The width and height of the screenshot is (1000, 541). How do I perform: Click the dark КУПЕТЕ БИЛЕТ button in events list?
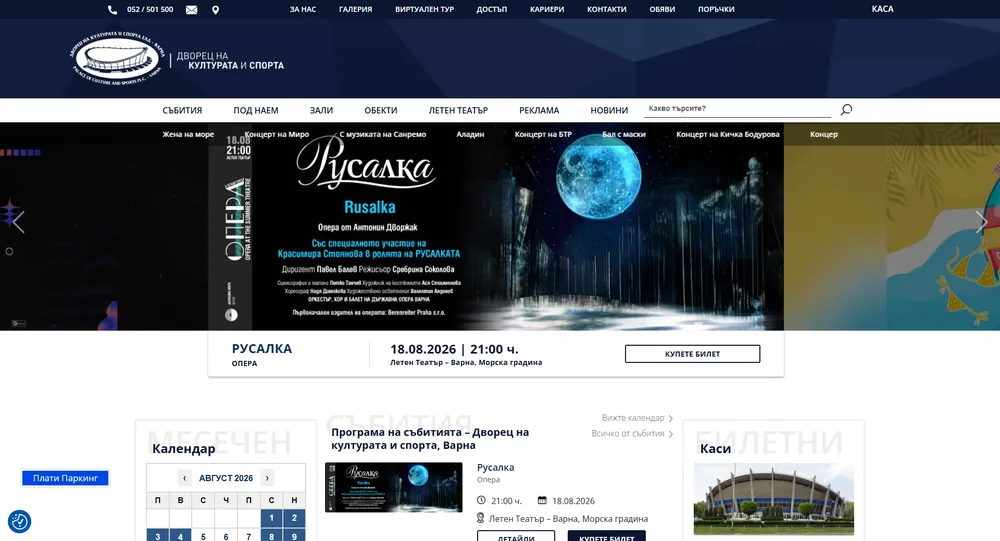[607, 537]
